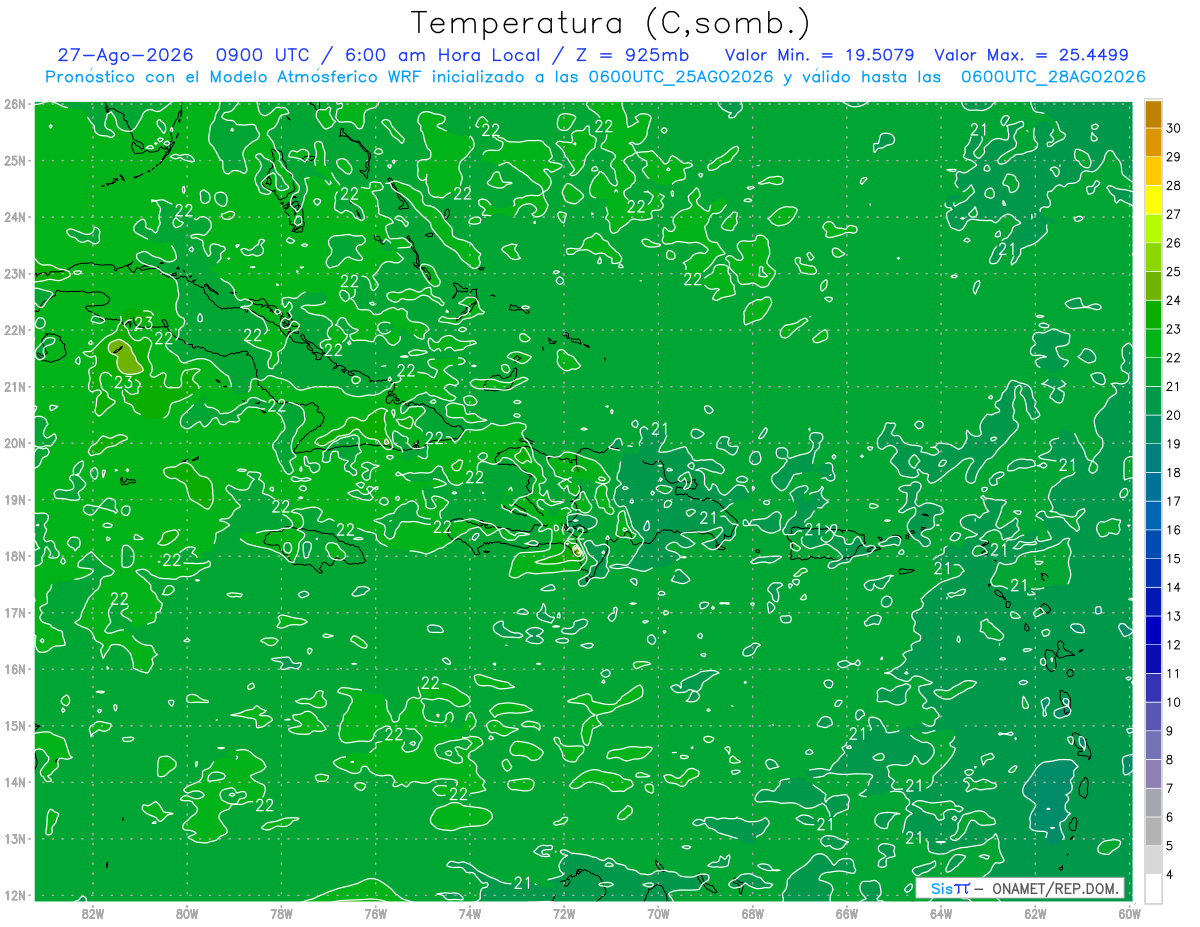Click the 28 value on the color scale

point(1174,185)
